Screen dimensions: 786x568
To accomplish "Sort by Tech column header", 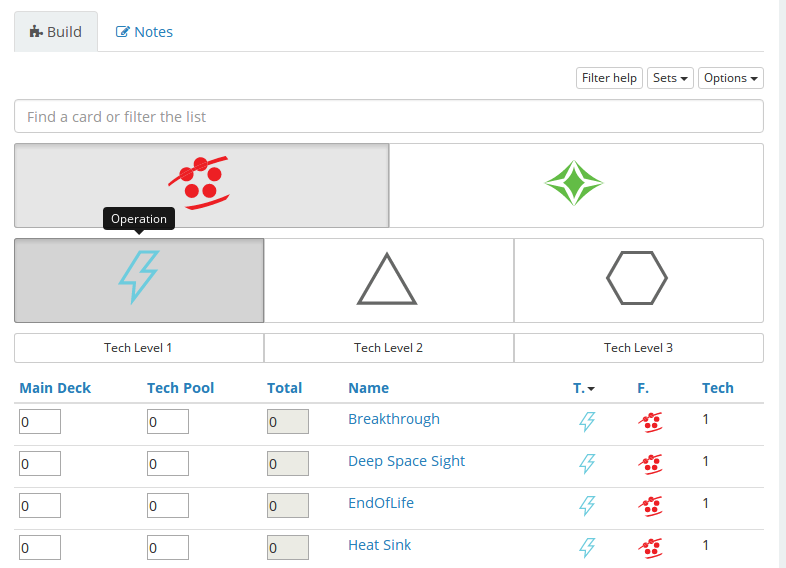I will point(717,388).
